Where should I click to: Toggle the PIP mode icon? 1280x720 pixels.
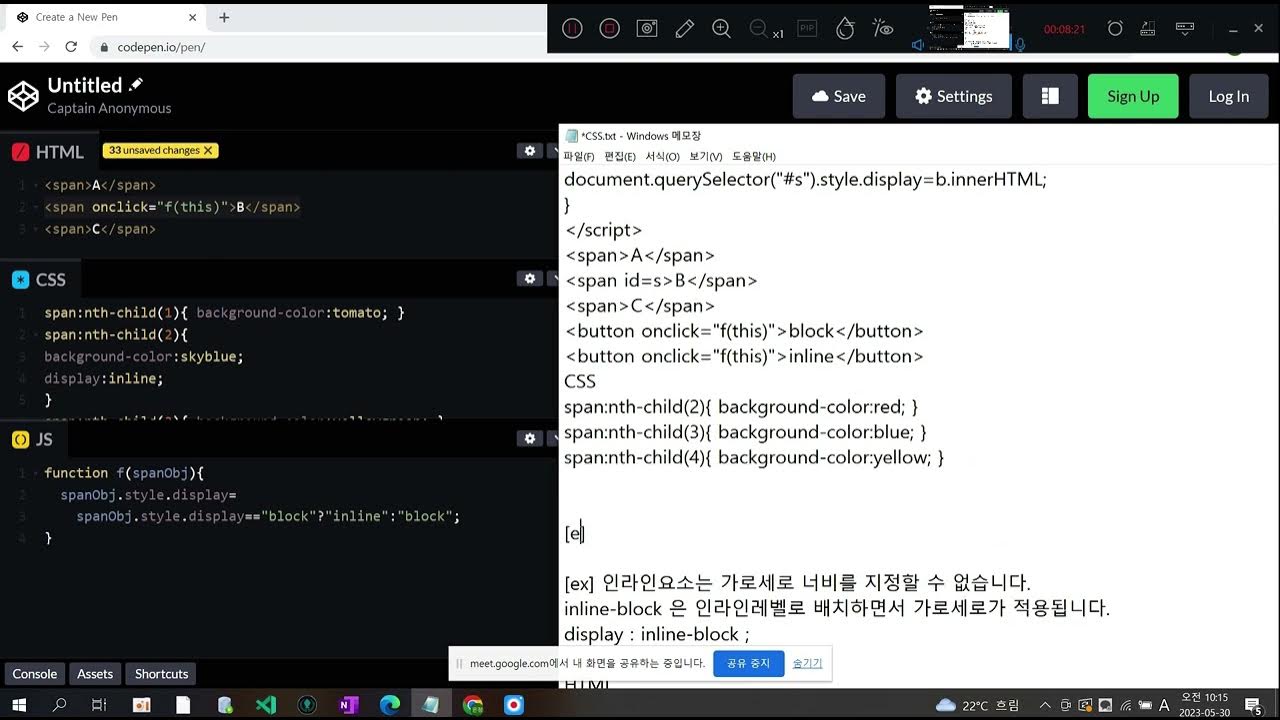point(807,29)
